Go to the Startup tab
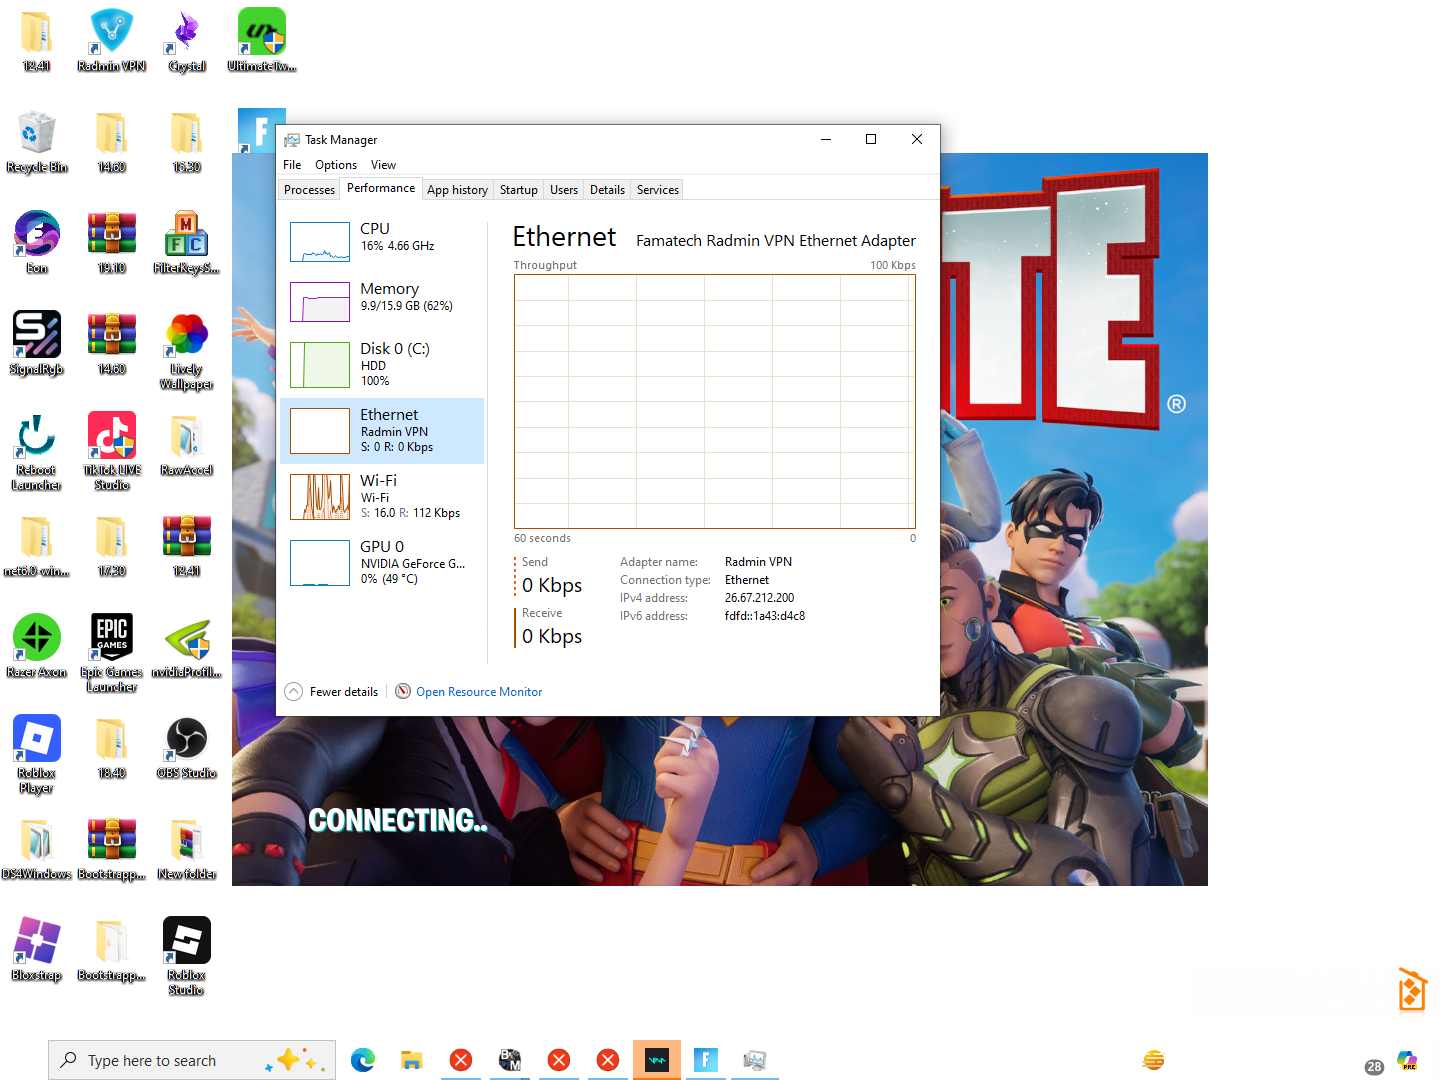 point(518,190)
